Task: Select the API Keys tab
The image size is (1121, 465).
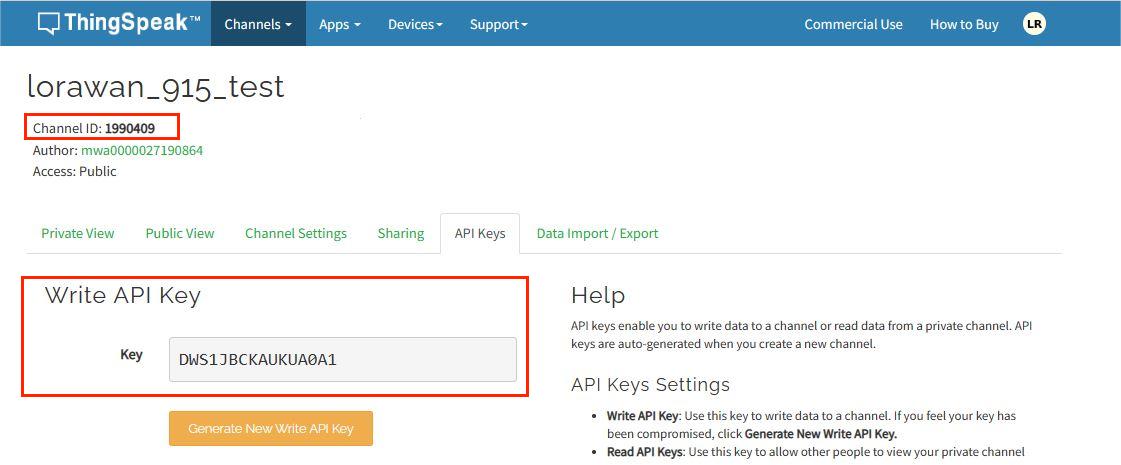Action: tap(480, 233)
